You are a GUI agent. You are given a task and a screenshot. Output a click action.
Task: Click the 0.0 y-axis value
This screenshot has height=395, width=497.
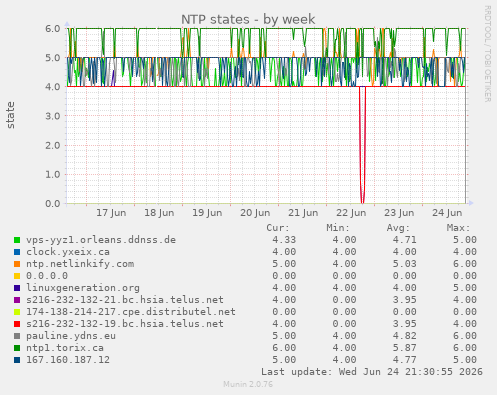[x=53, y=203]
